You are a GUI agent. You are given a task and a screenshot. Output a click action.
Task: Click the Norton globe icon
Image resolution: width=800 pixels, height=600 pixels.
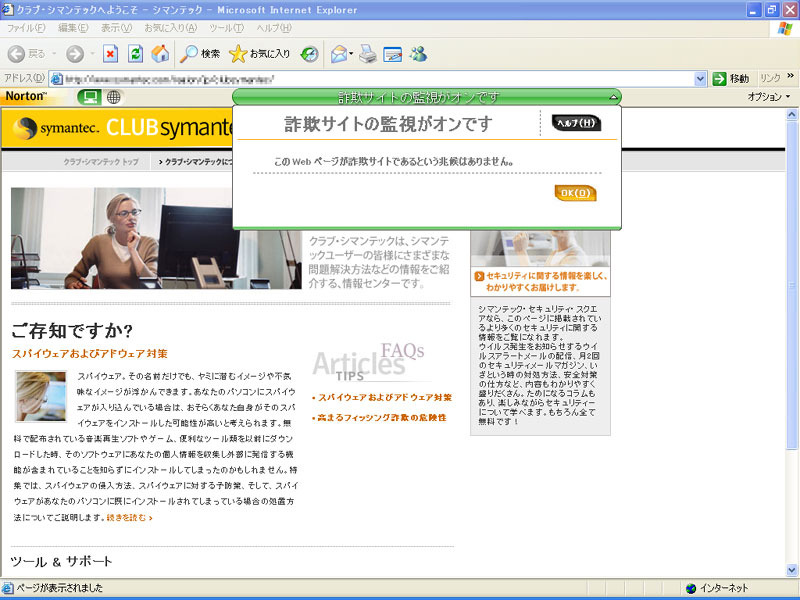click(x=113, y=97)
